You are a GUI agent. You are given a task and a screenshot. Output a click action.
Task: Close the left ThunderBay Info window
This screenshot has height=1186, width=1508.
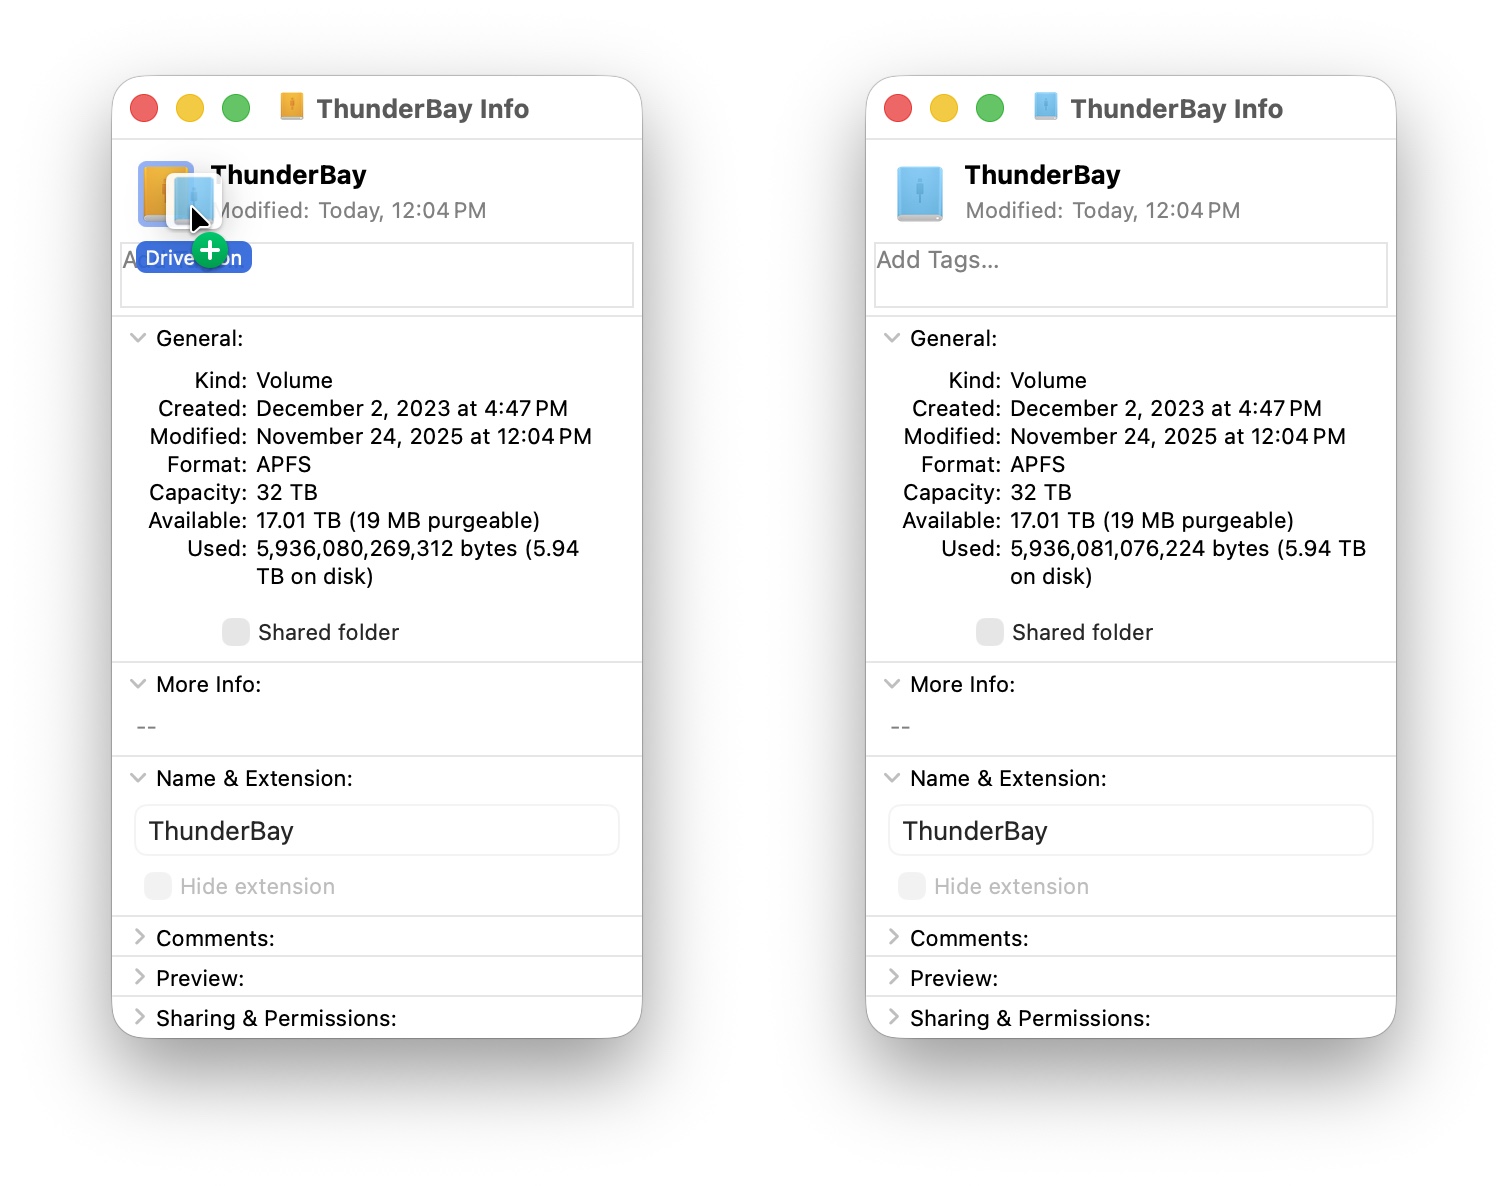[x=144, y=108]
